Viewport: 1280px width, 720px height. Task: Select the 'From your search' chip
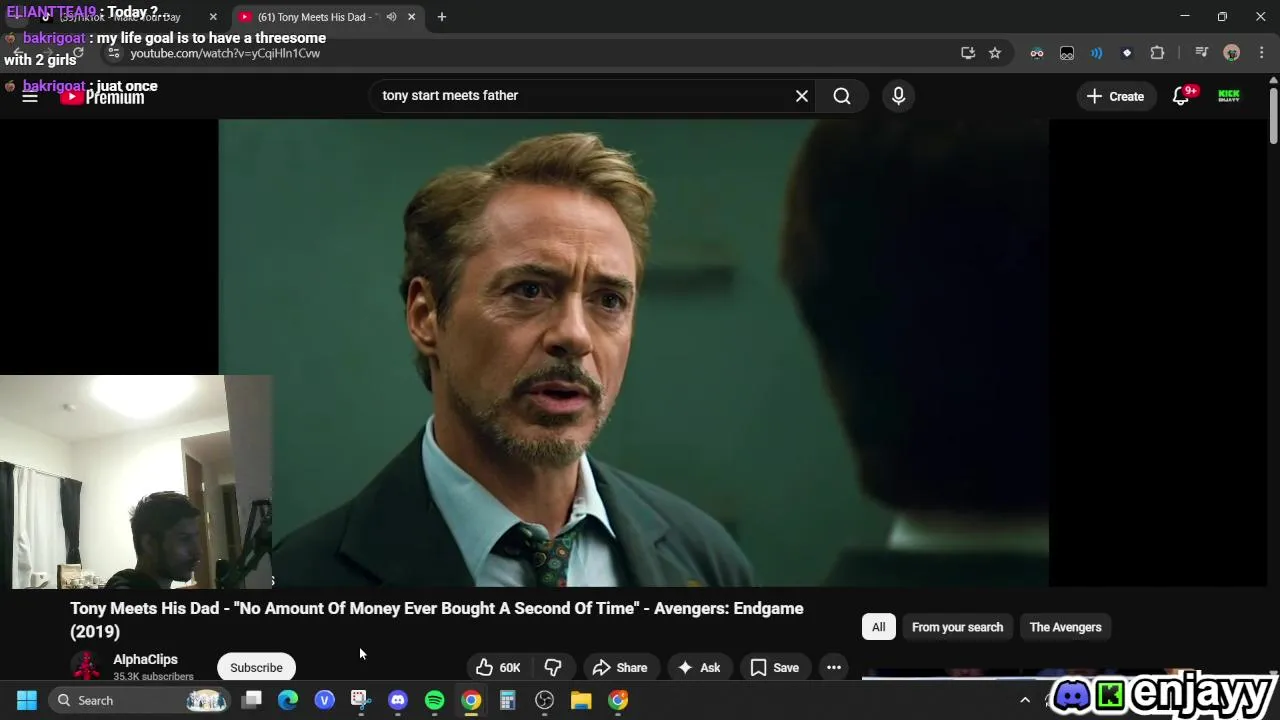(x=957, y=627)
